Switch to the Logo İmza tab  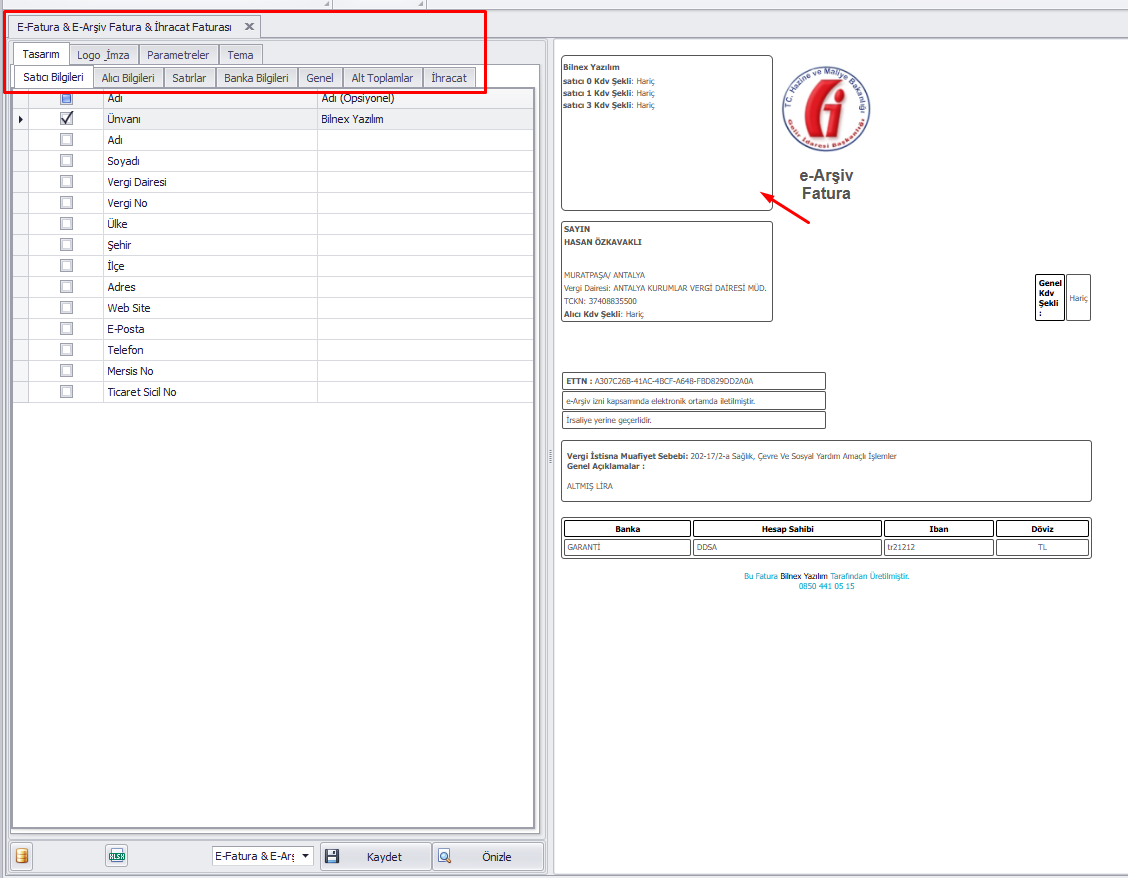(x=103, y=55)
